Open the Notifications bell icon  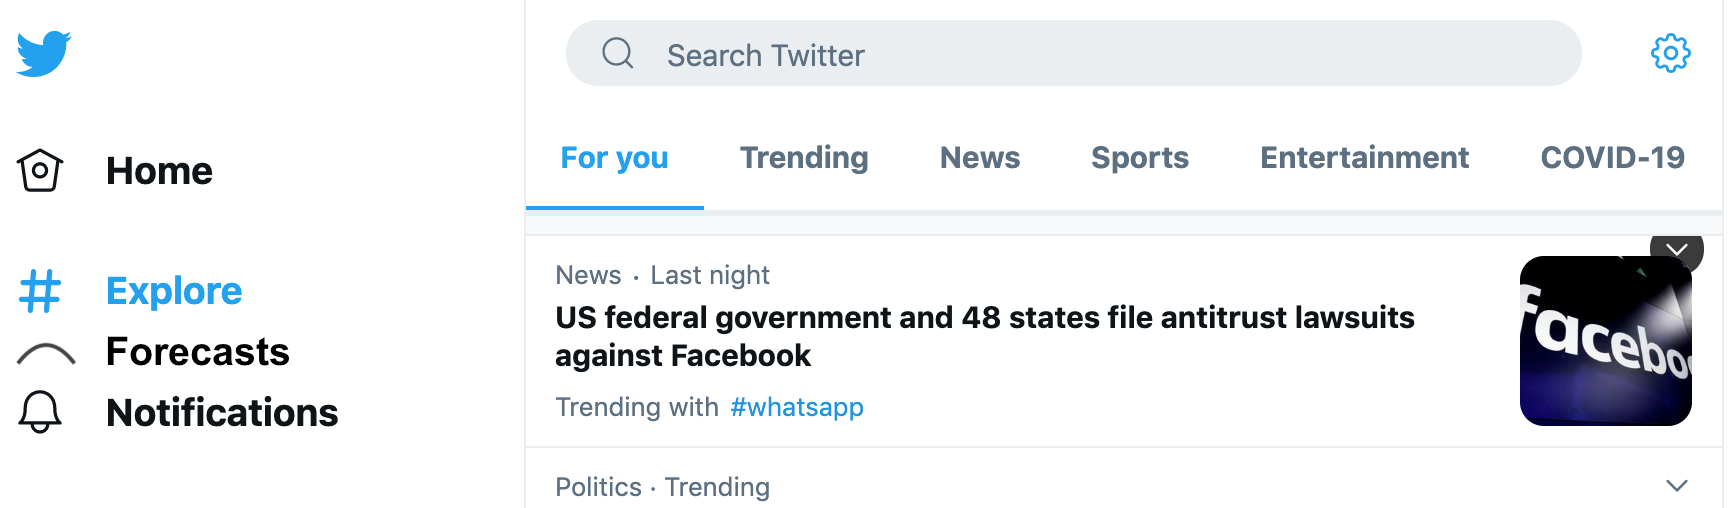(x=40, y=412)
